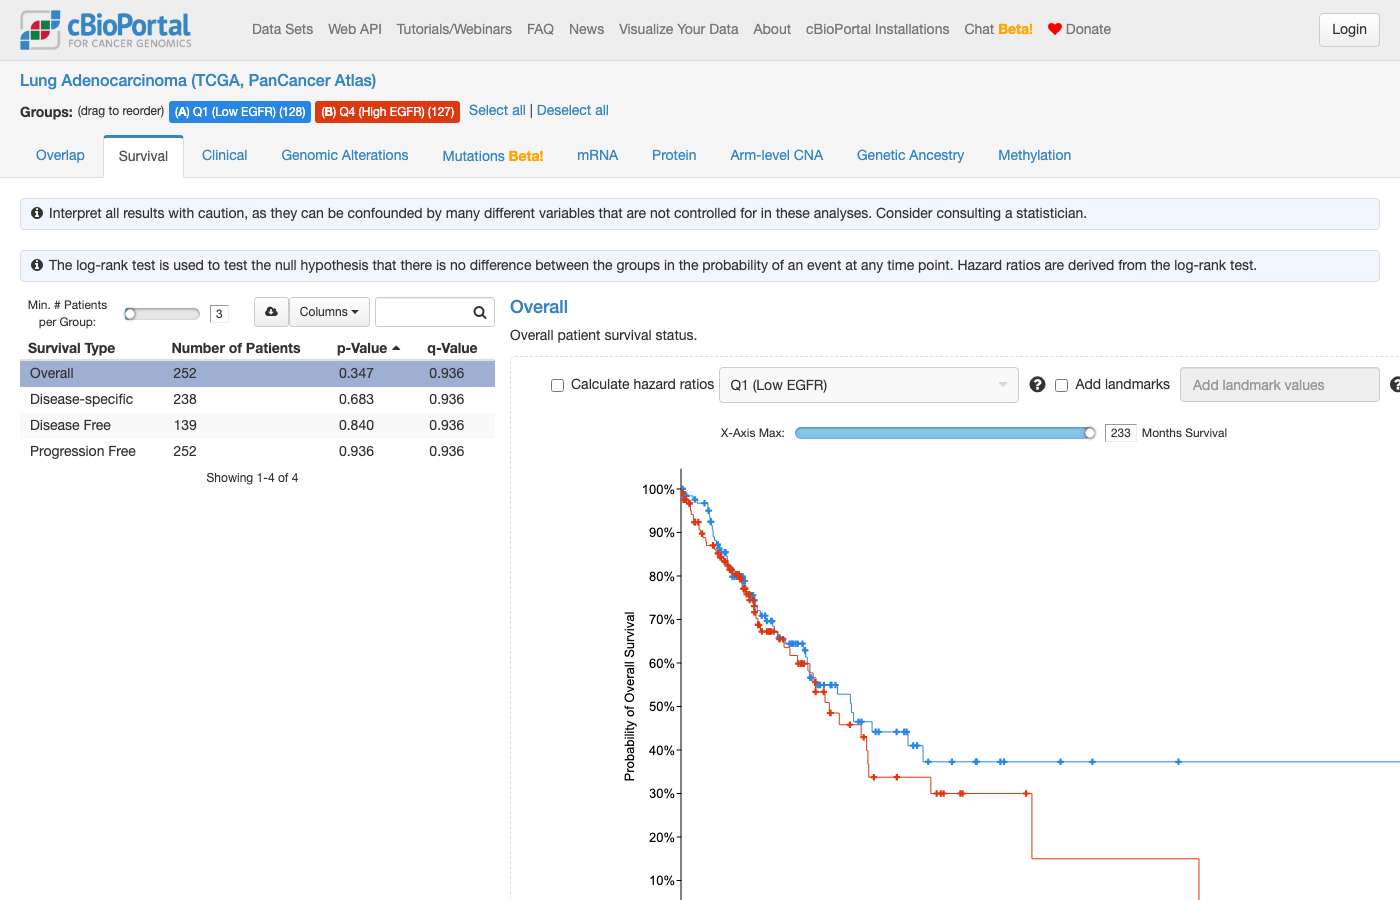This screenshot has height=900, width=1400.
Task: Open the Arm-level CNA tab
Action: pos(776,155)
